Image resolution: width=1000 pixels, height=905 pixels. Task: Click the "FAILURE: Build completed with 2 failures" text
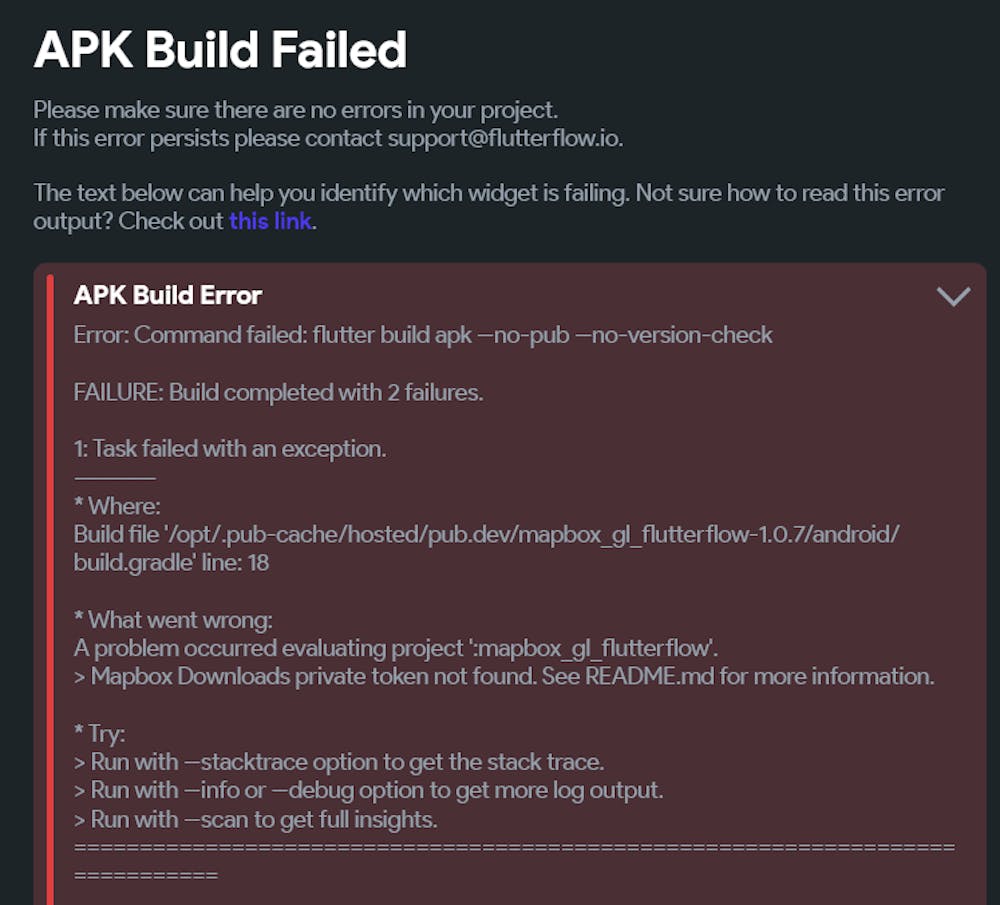click(278, 392)
